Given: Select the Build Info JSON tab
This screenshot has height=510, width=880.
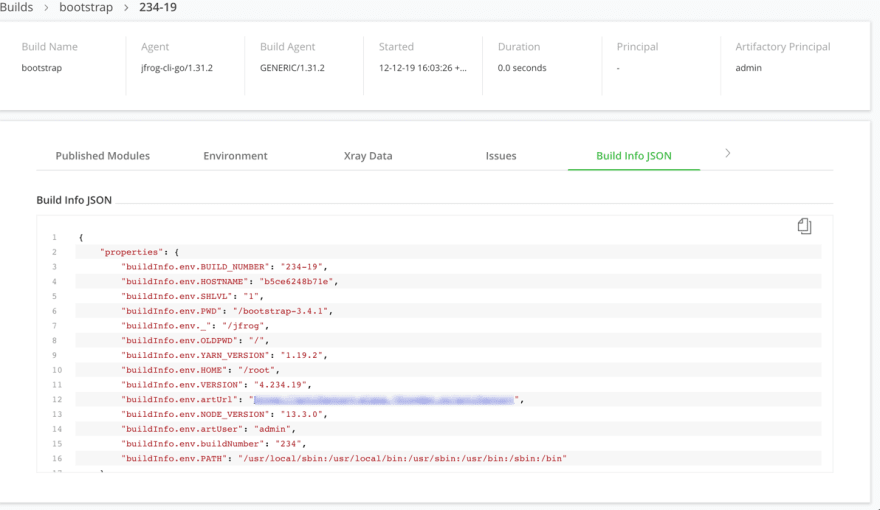Looking at the screenshot, I should [634, 155].
